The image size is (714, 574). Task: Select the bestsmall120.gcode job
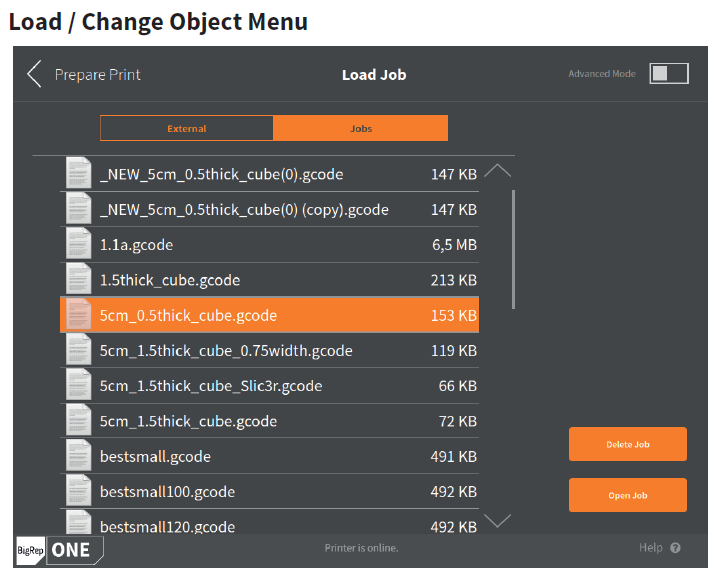pyautogui.click(x=270, y=524)
